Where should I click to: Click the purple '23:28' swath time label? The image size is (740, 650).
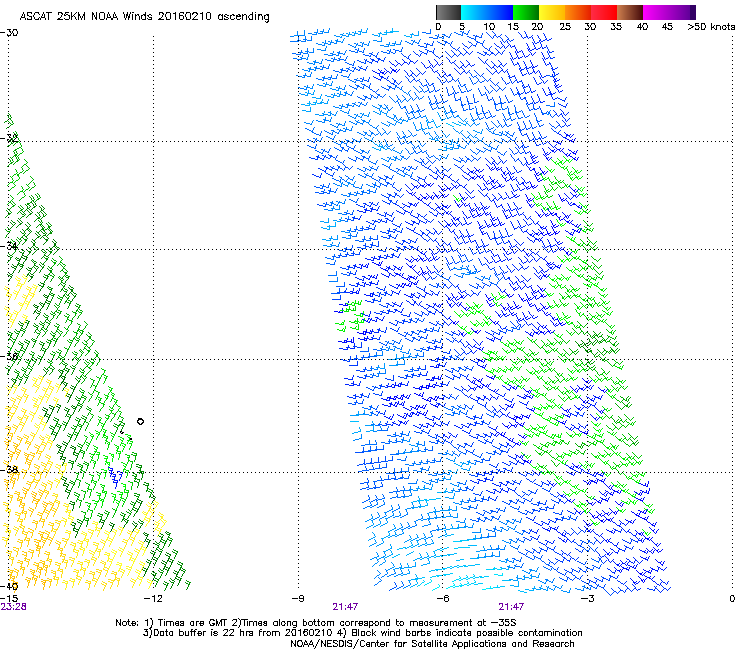tap(14, 607)
